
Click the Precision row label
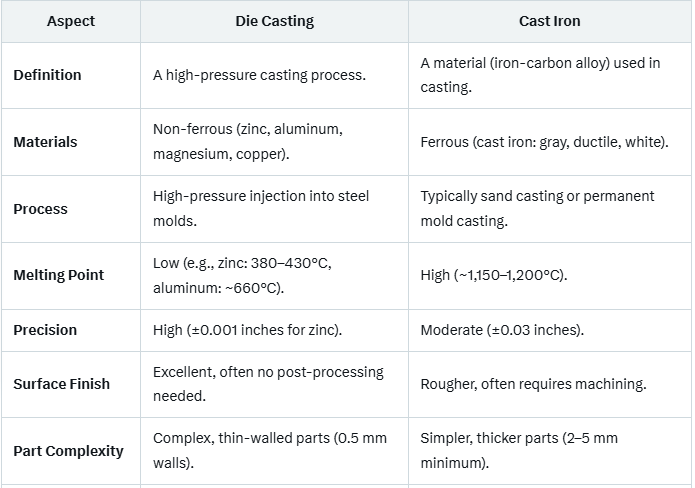tap(45, 330)
